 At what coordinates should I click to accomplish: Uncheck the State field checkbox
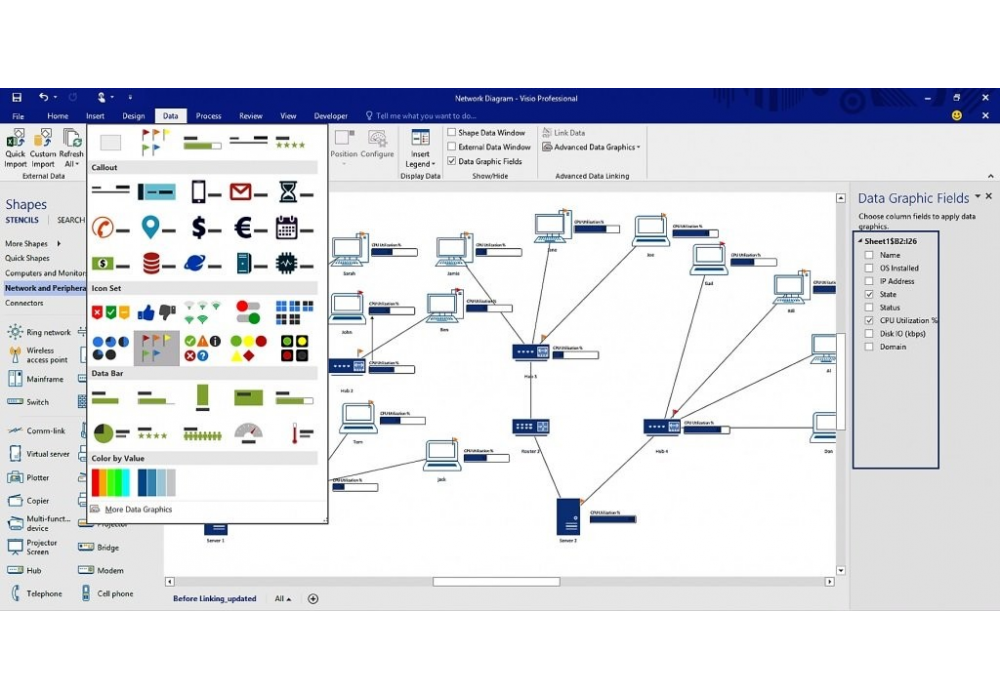(x=869, y=294)
